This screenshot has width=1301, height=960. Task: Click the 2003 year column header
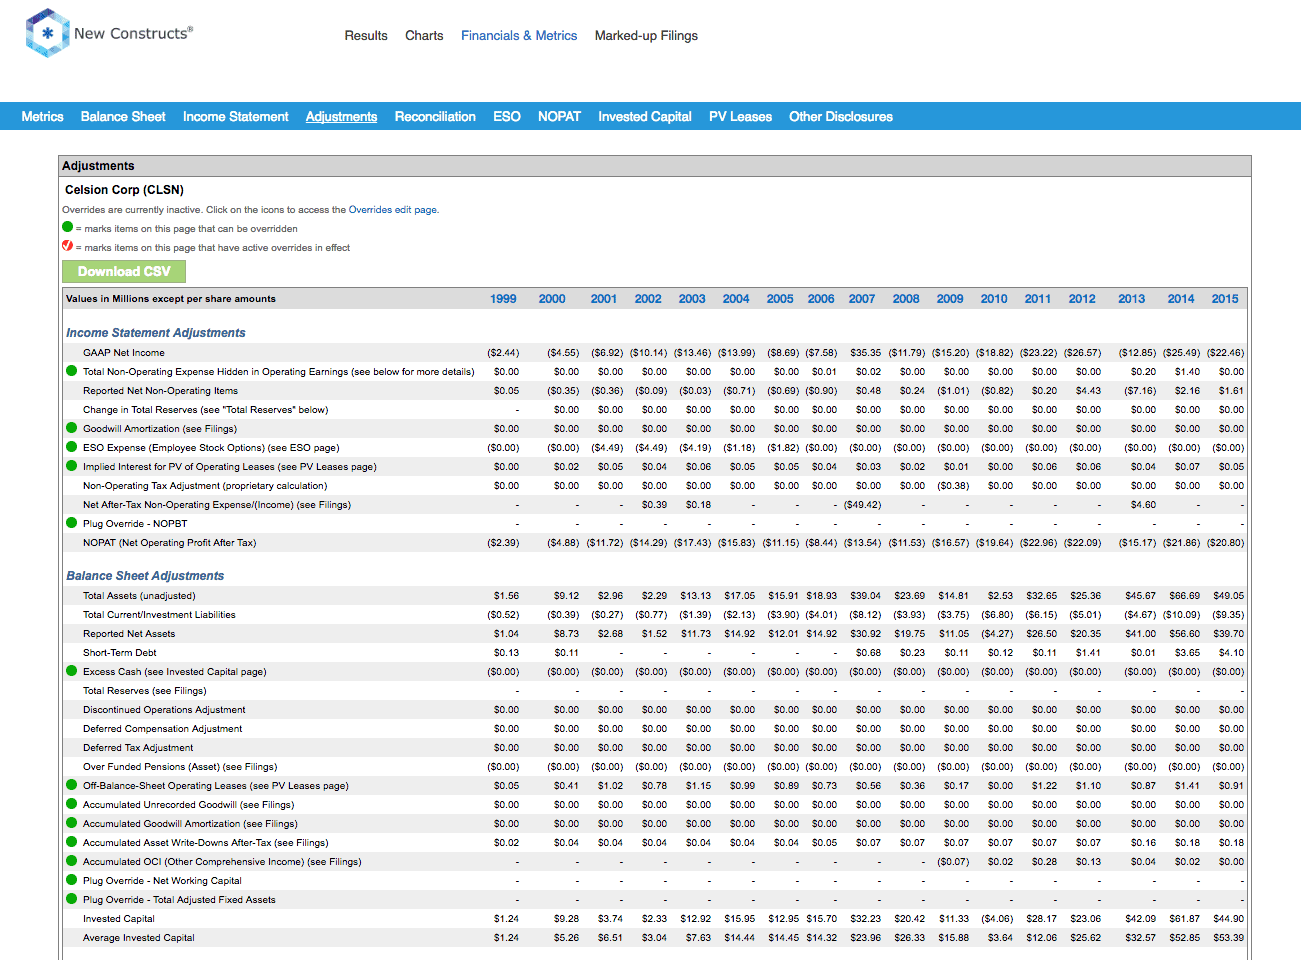click(x=692, y=299)
